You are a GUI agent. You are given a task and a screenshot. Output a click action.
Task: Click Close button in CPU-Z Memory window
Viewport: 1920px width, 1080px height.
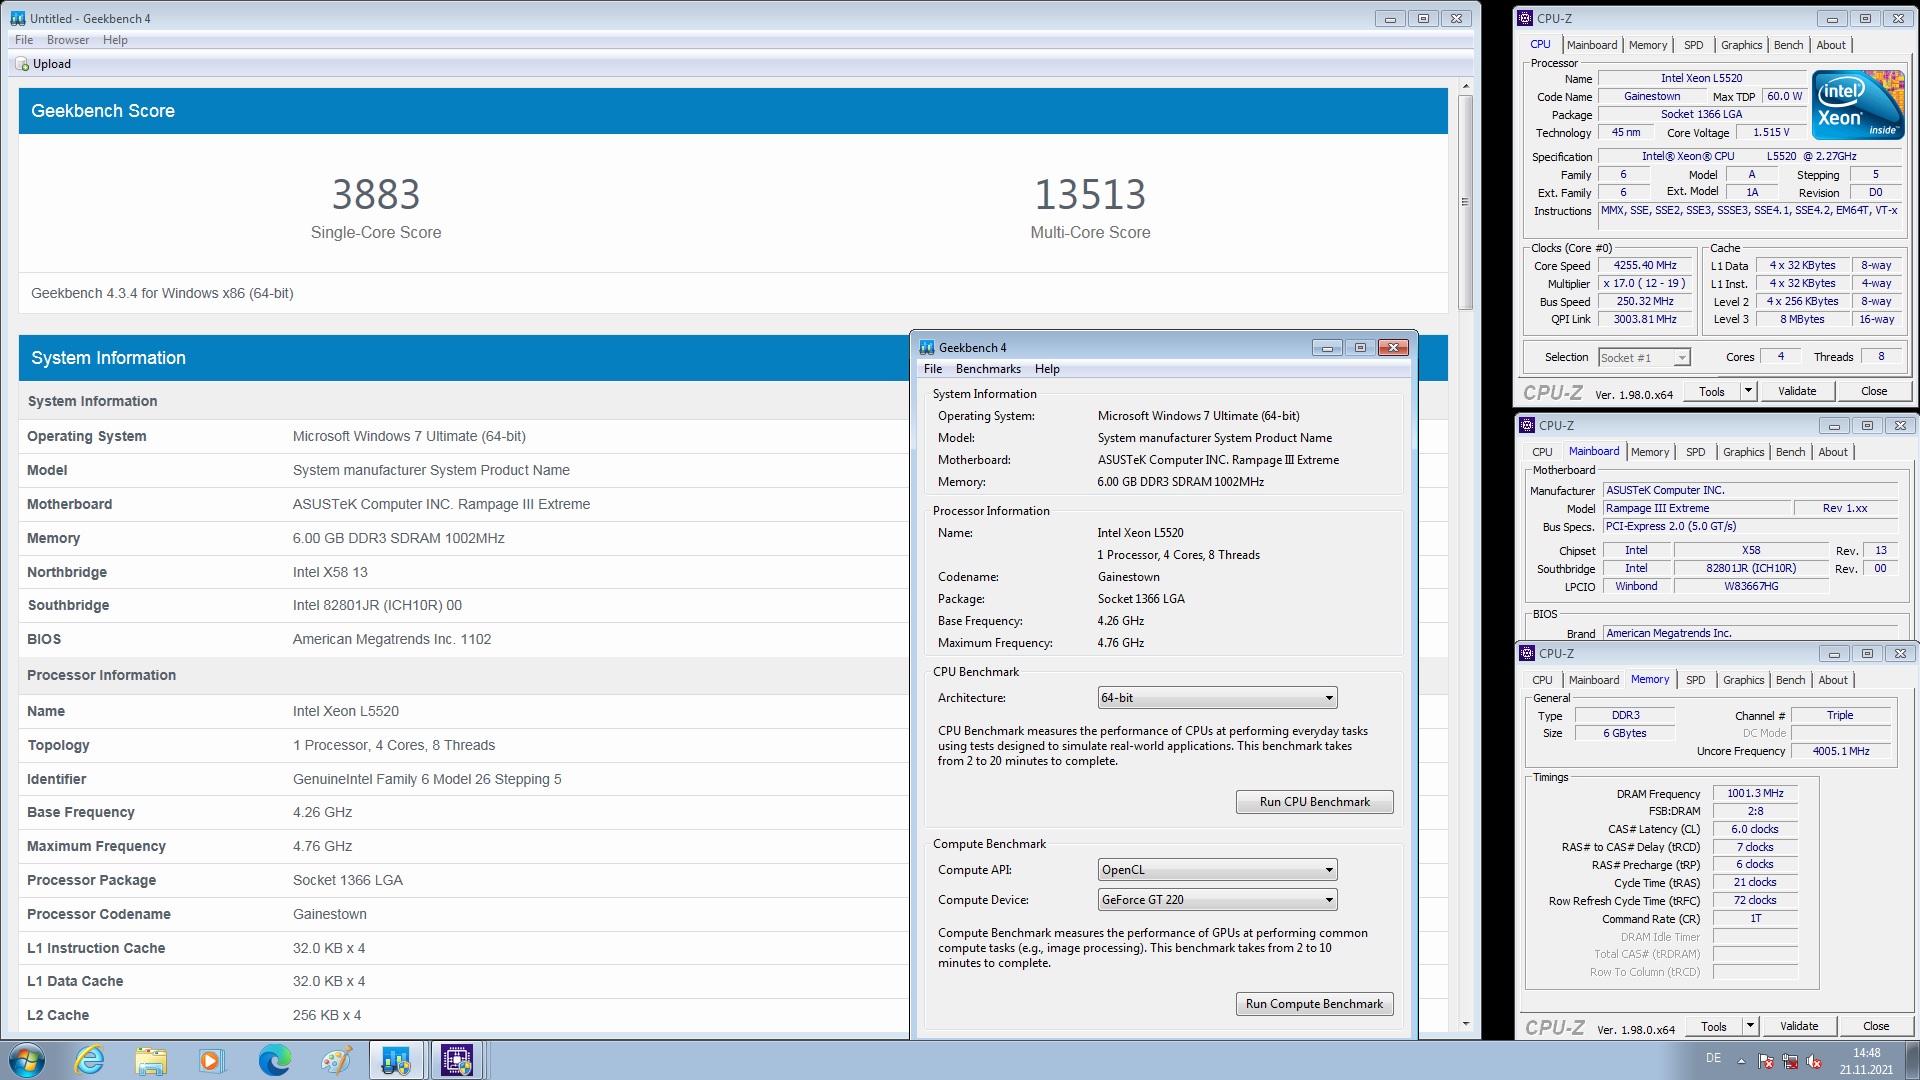(x=1877, y=1026)
